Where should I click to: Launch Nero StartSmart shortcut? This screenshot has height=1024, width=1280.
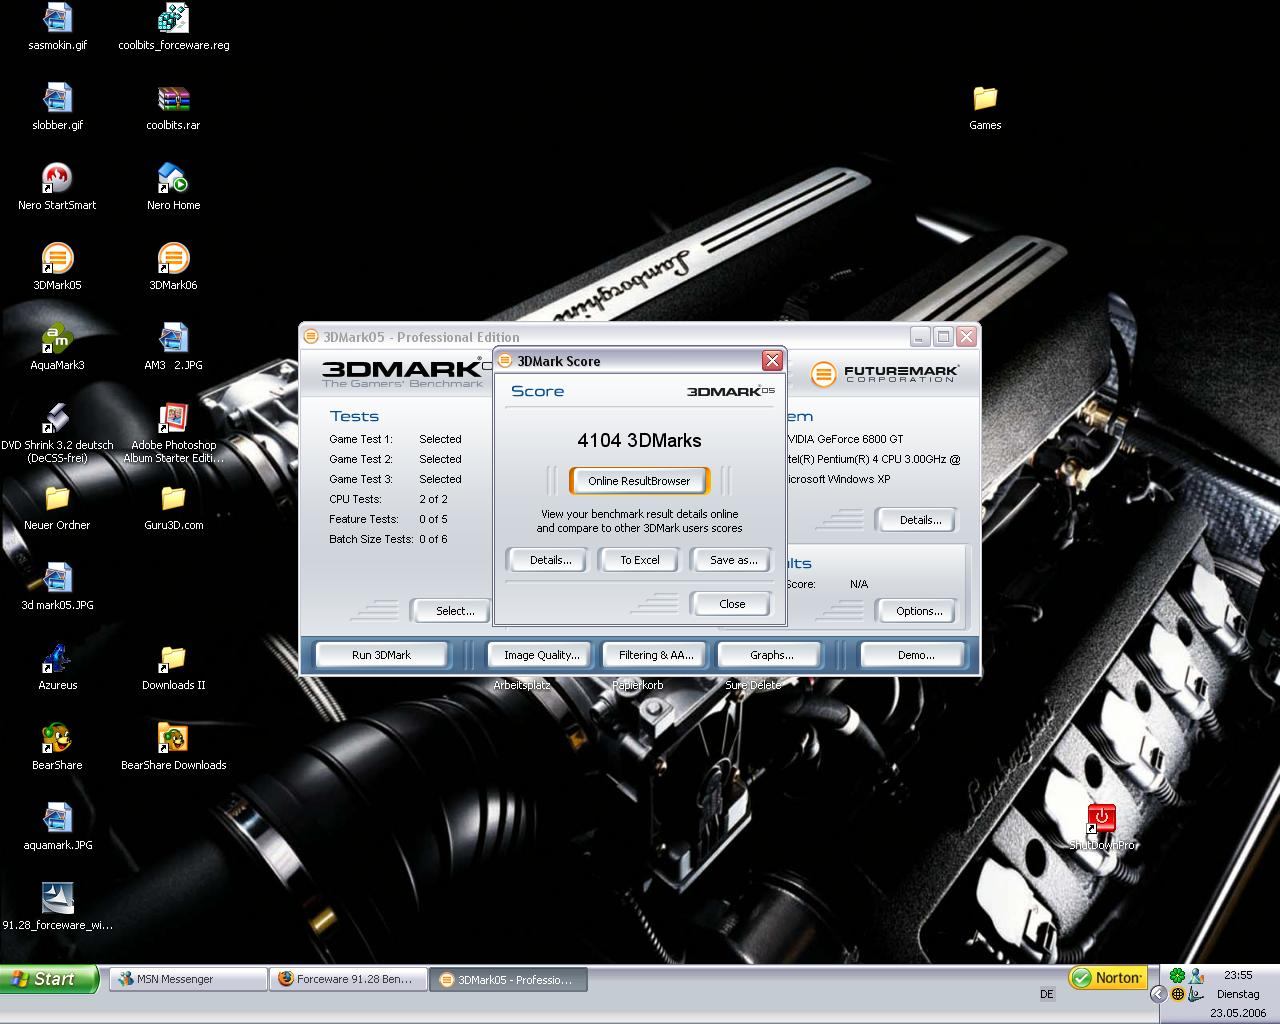pos(57,187)
